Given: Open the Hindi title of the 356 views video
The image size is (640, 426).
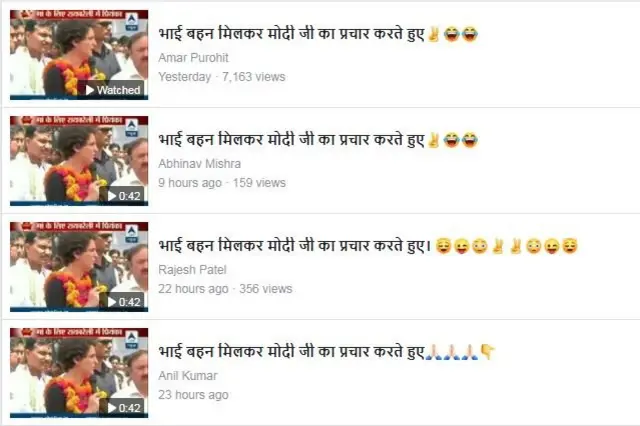Looking at the screenshot, I should pyautogui.click(x=368, y=246).
